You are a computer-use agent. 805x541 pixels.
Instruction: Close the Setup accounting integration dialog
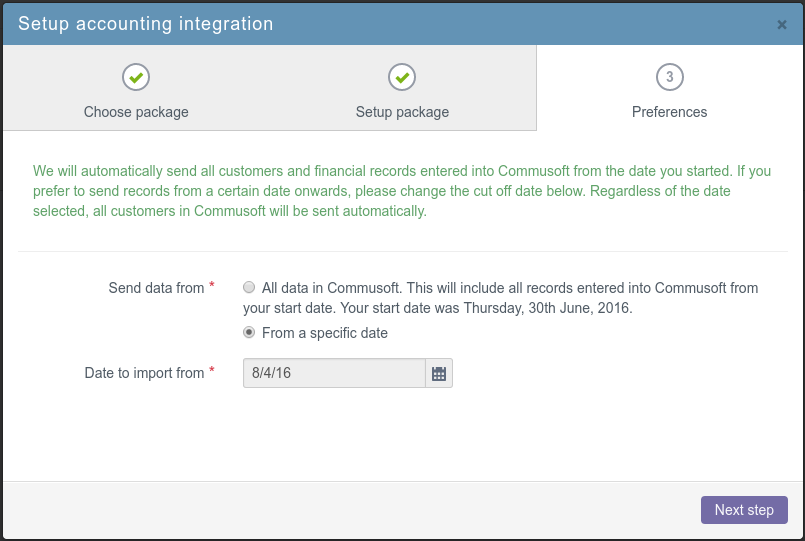tap(781, 25)
